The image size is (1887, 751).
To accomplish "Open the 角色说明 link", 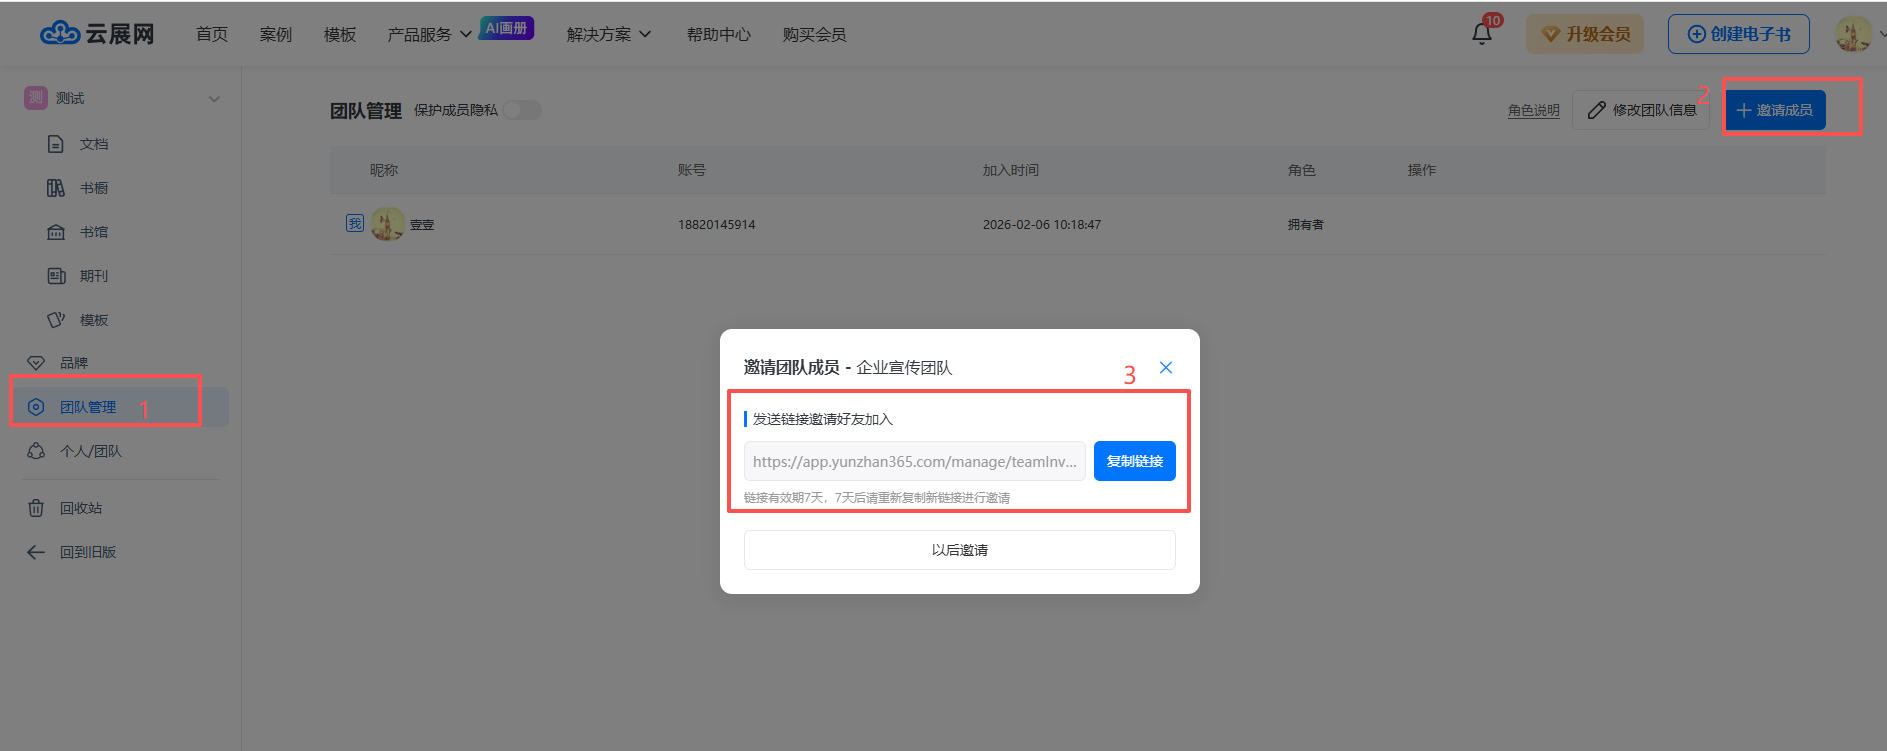I will pos(1533,110).
